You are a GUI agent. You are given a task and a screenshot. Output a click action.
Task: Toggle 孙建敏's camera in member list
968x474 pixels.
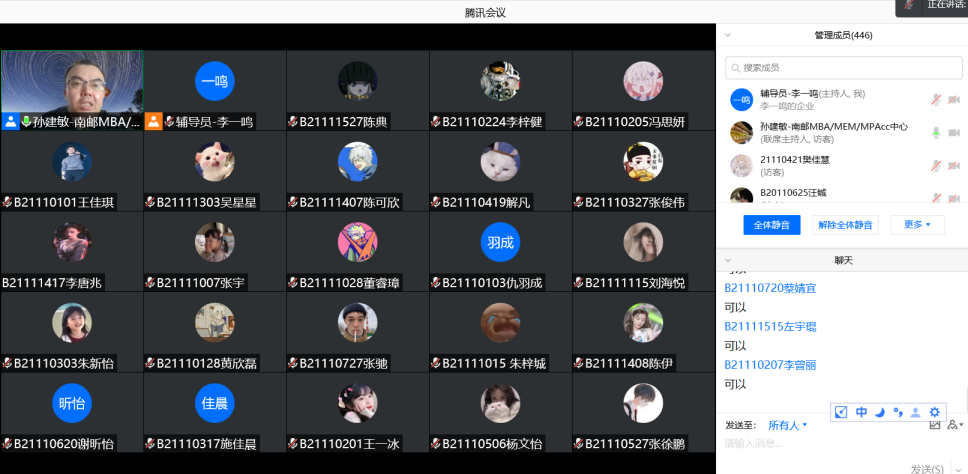pos(954,132)
